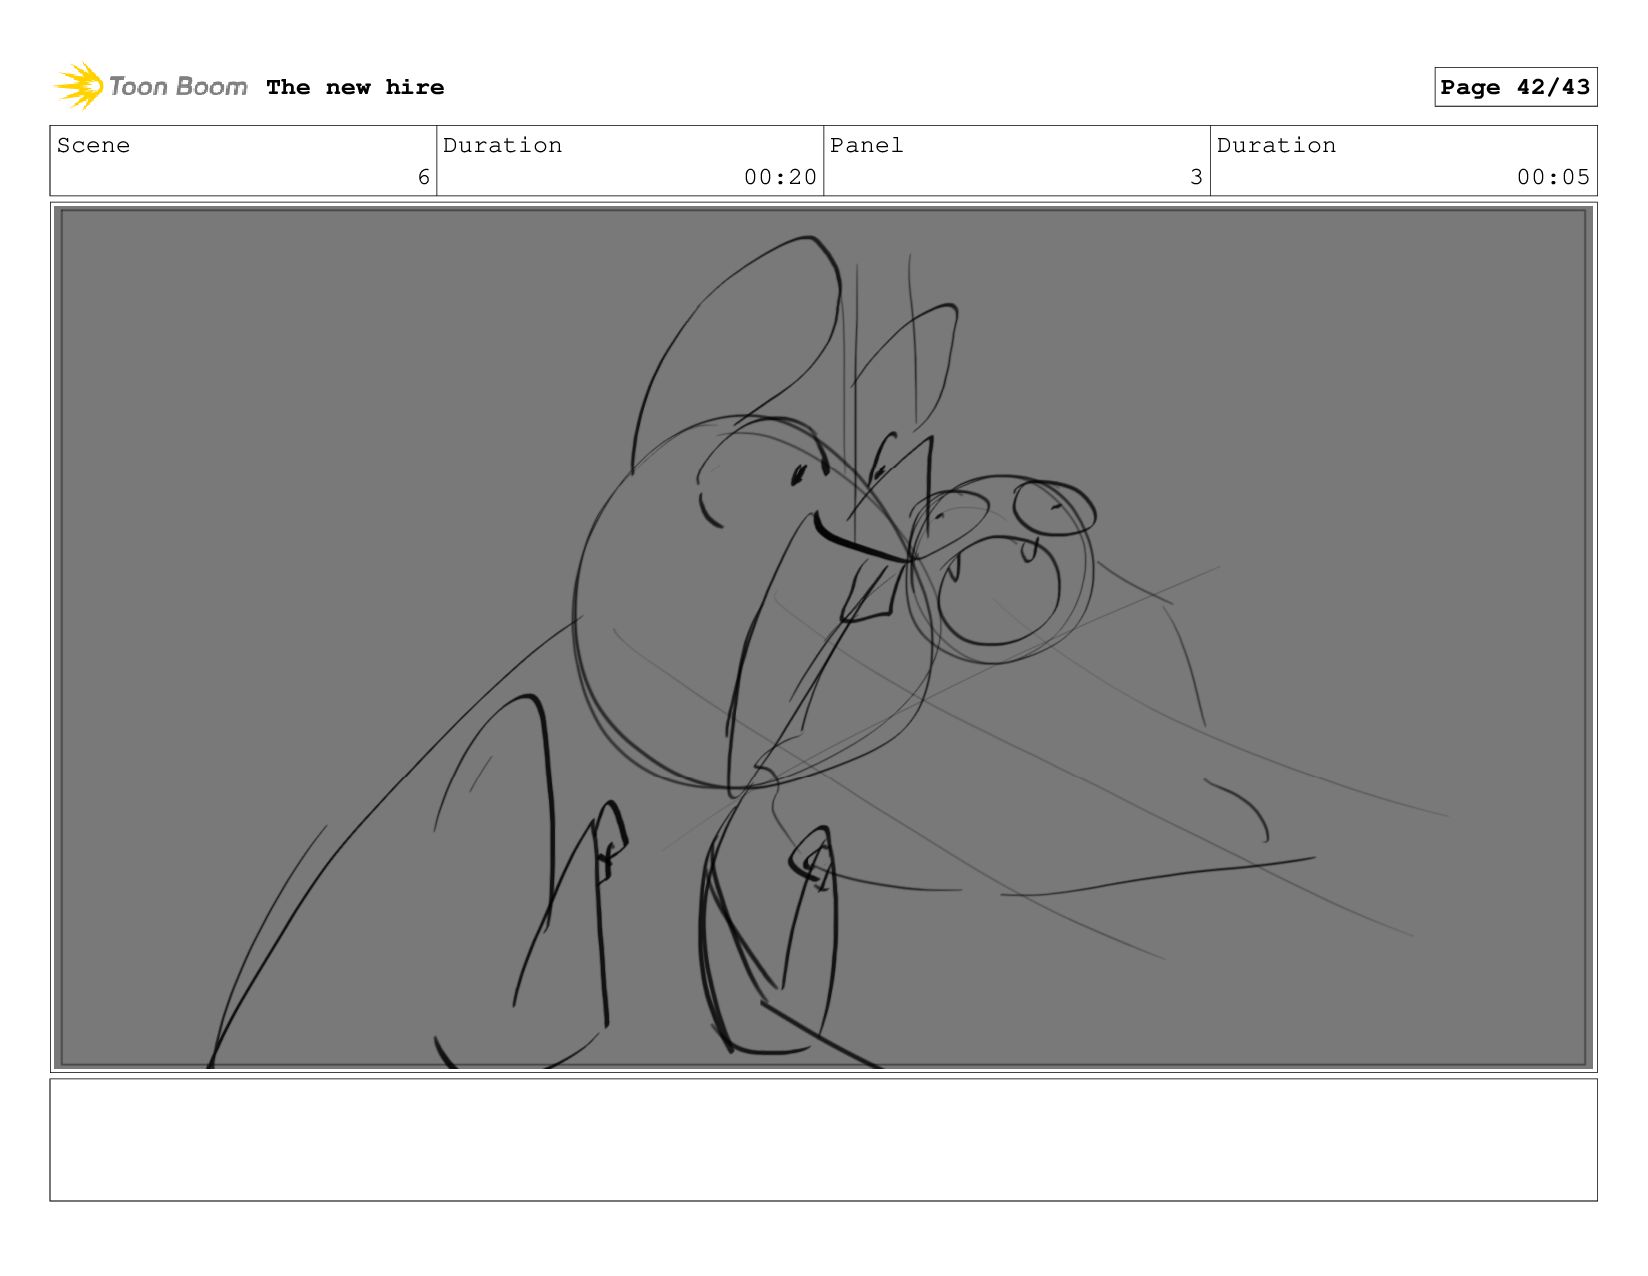The height and width of the screenshot is (1276, 1648).
Task: Click the Toon Boom logo
Action: click(x=150, y=86)
